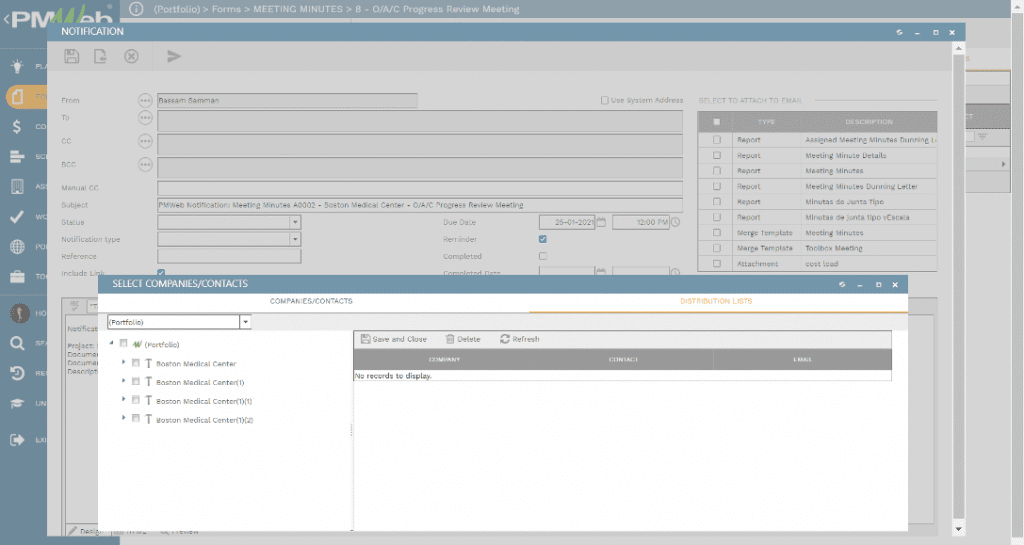The height and width of the screenshot is (545, 1024).
Task: Open the CC contact picker button
Action: click(145, 142)
